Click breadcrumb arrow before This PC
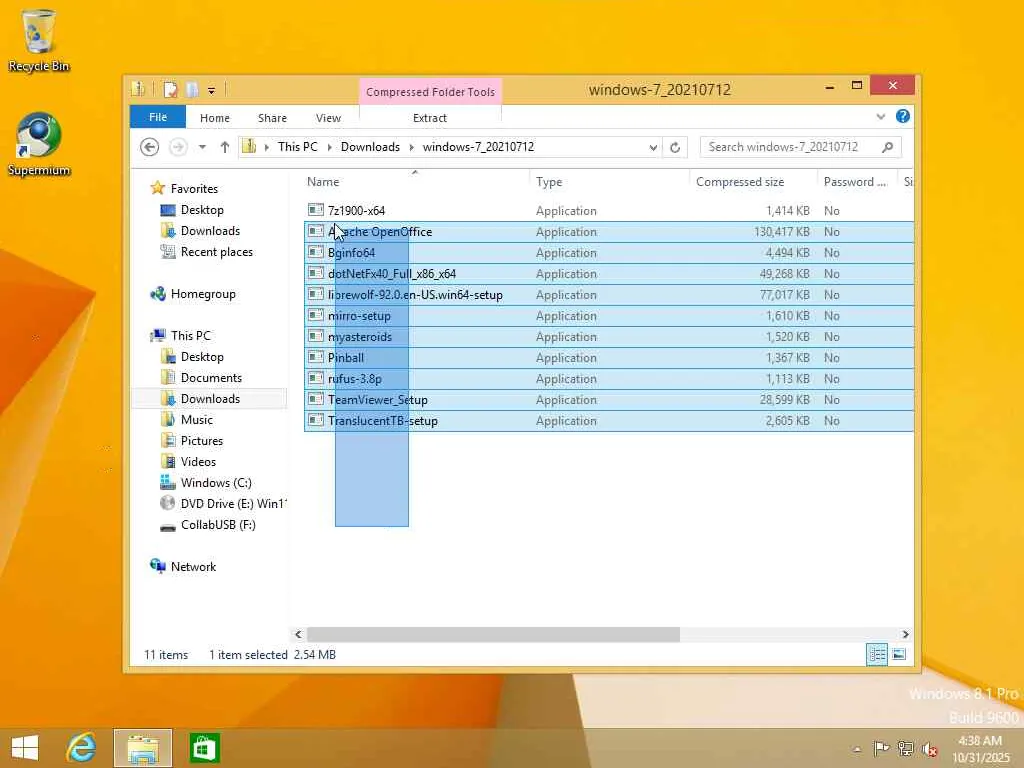1024x768 pixels. [266, 147]
